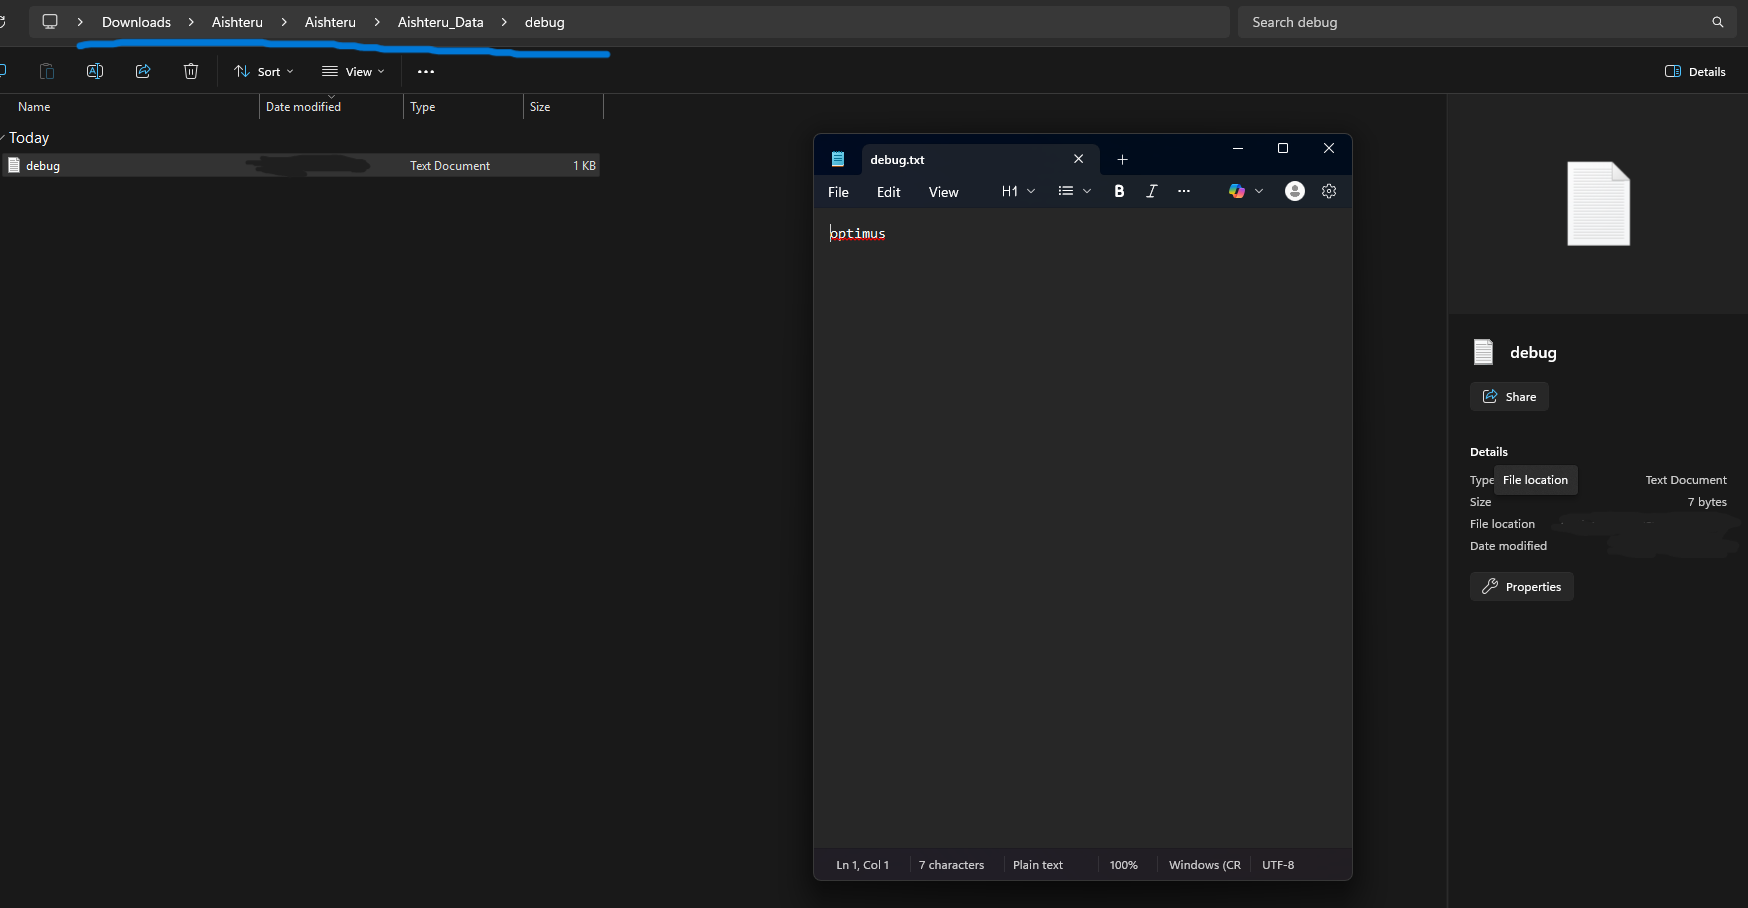Open the Explorer See more ellipsis menu
1748x908 pixels.
click(x=426, y=72)
